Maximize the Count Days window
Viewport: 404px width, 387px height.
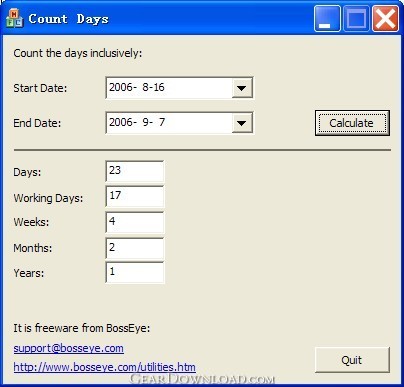(356, 18)
